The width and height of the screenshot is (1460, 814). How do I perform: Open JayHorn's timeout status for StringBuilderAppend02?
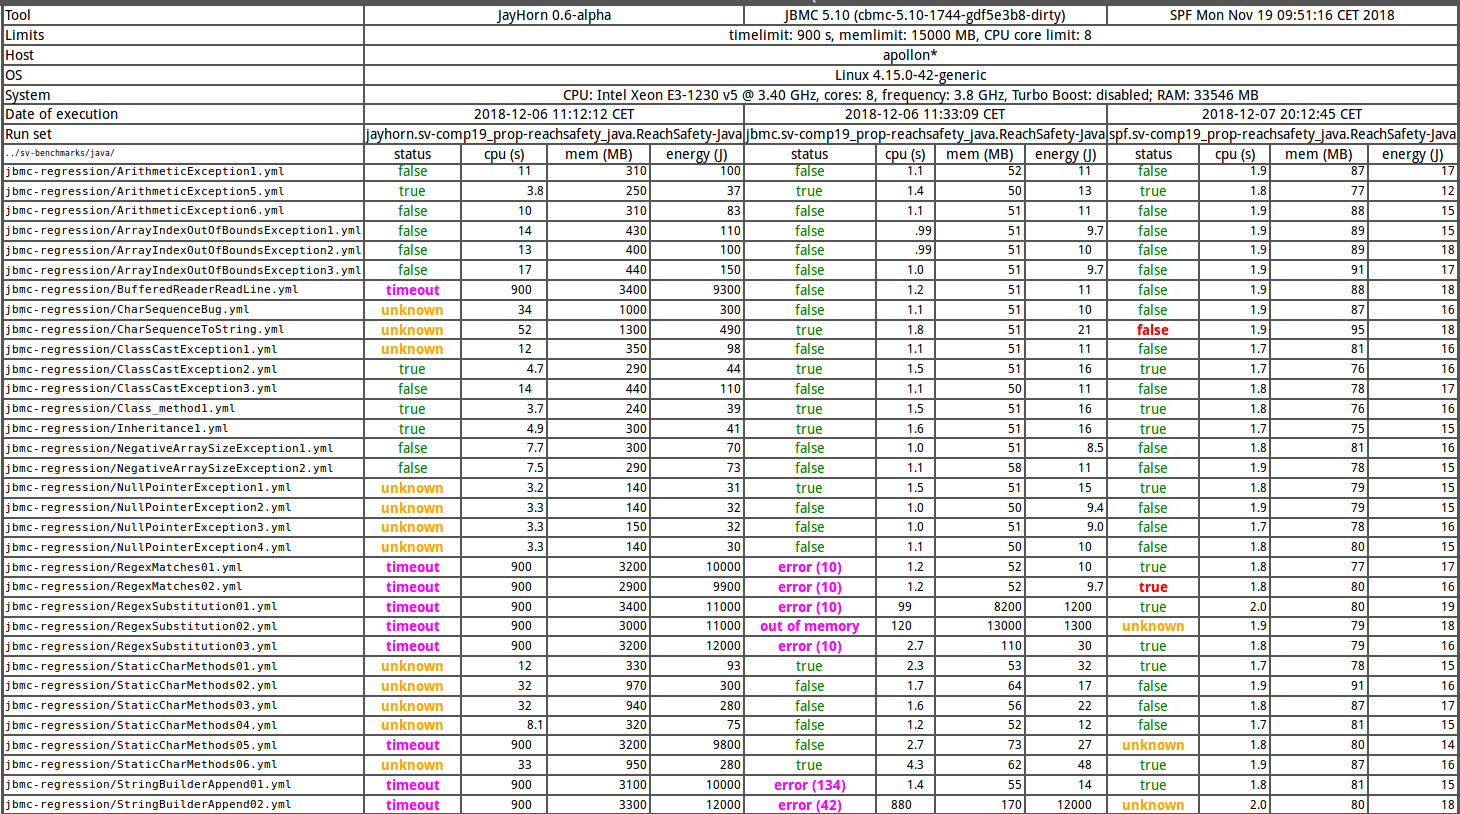click(412, 805)
